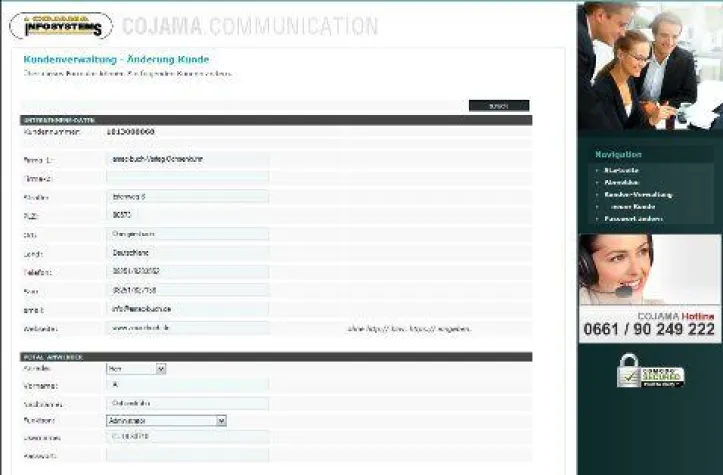Click the Infosystems logo

[x=60, y=26]
